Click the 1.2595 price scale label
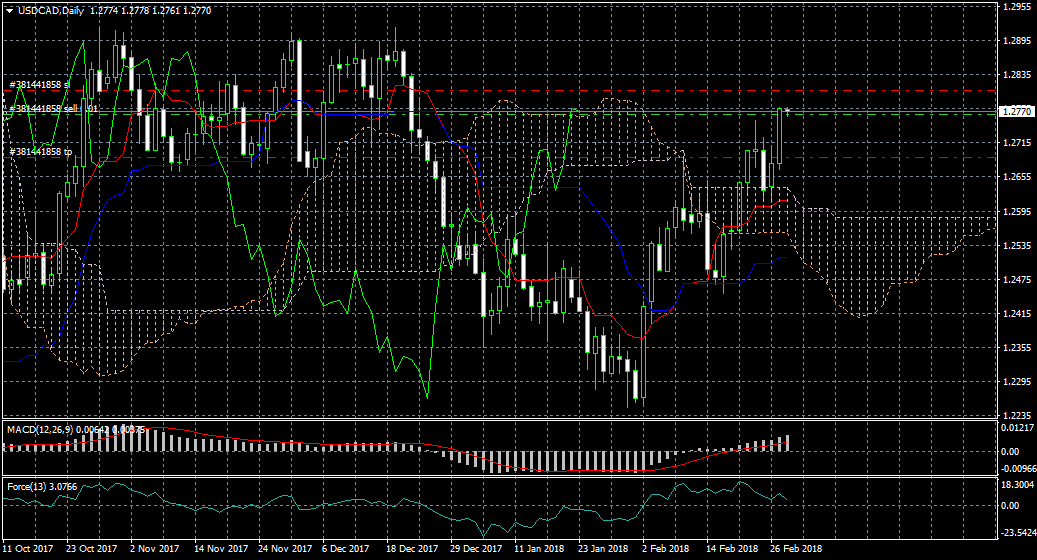Viewport: 1037px width, 560px height. (1017, 211)
